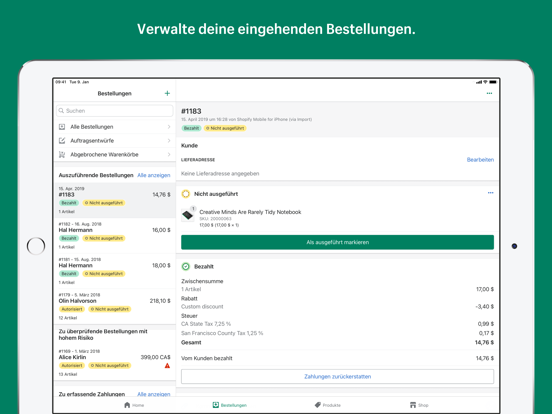The height and width of the screenshot is (414, 552).
Task: Select Alice Kirlin high-risk order
Action: click(115, 363)
